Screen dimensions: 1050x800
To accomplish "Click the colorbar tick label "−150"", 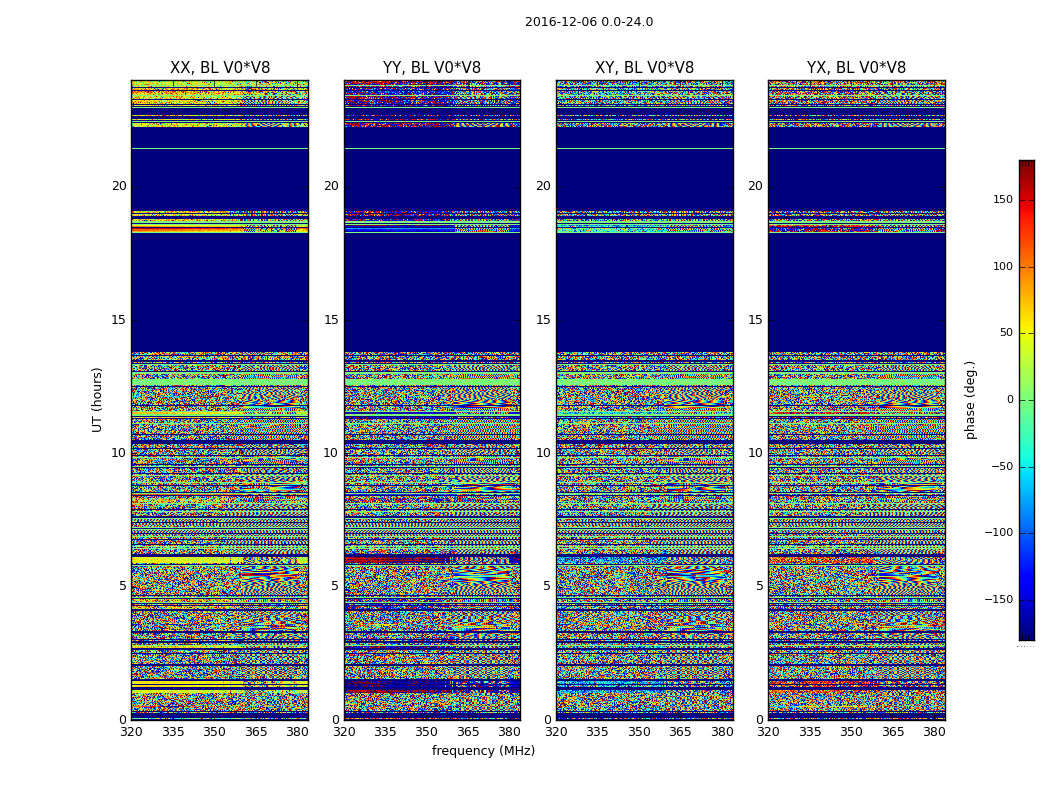I will point(997,600).
